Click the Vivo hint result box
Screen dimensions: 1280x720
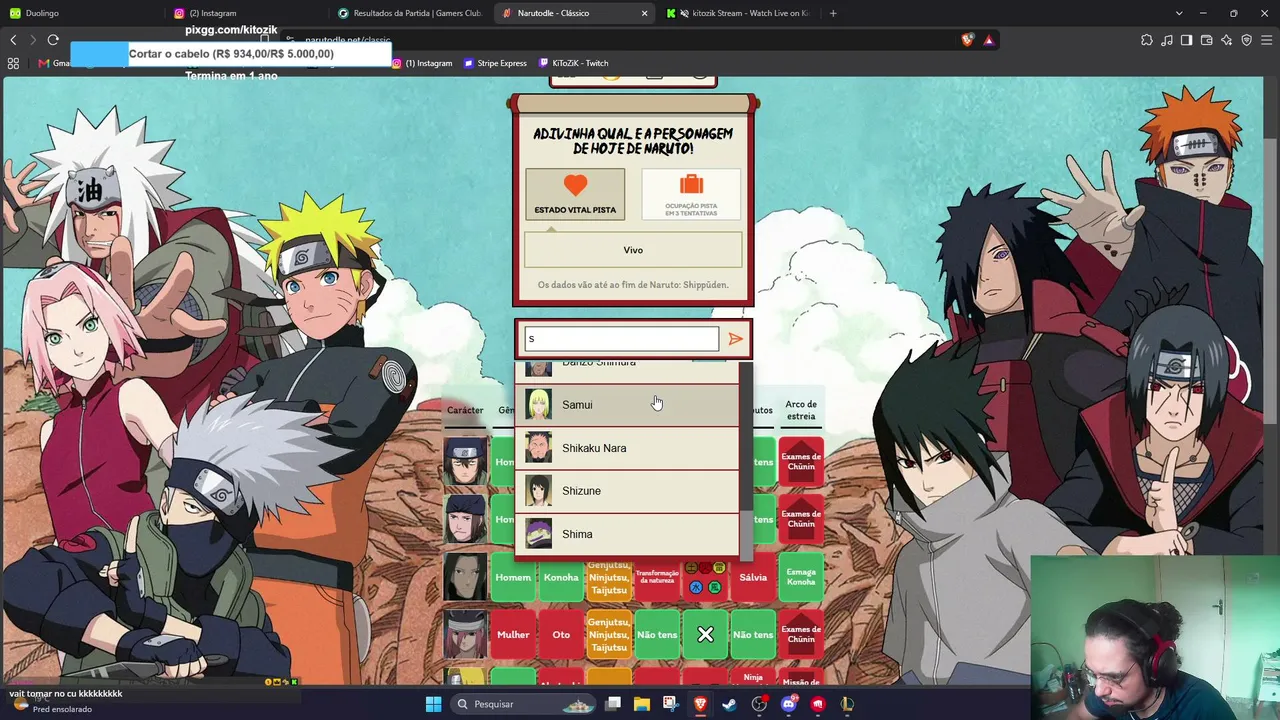(633, 250)
